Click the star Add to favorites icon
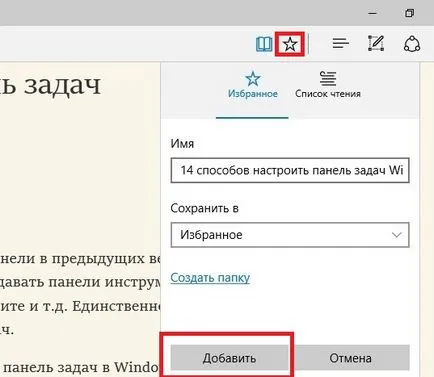 [x=290, y=44]
